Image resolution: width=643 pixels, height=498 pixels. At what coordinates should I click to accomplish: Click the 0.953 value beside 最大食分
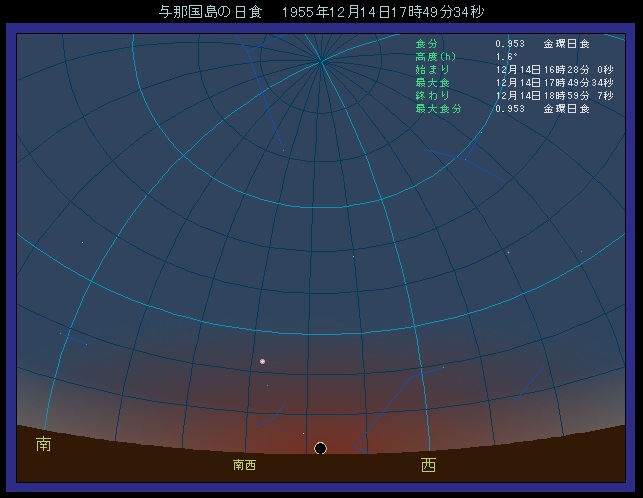pyautogui.click(x=509, y=108)
